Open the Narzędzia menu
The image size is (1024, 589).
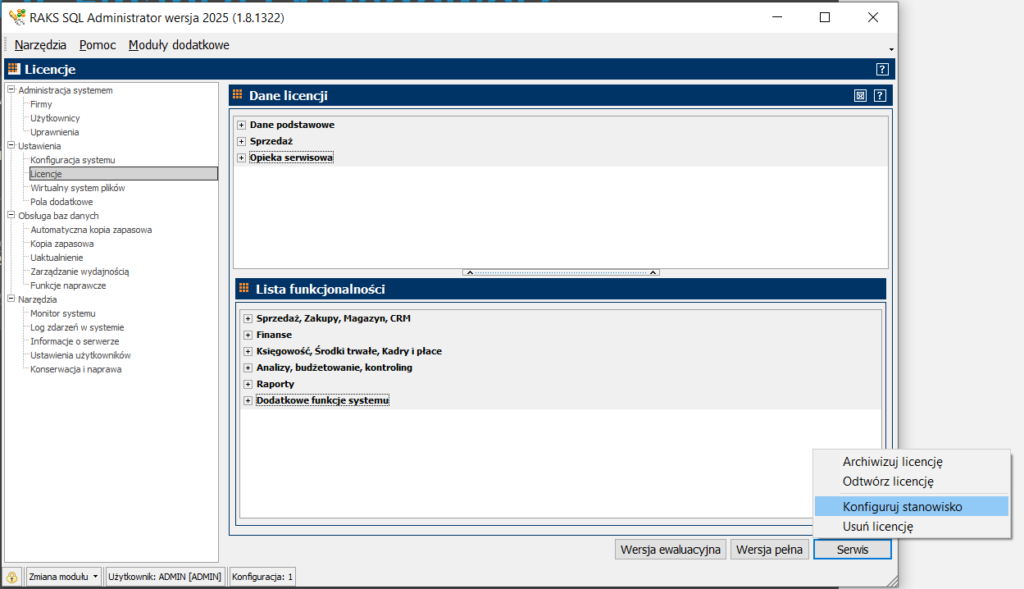(x=40, y=45)
